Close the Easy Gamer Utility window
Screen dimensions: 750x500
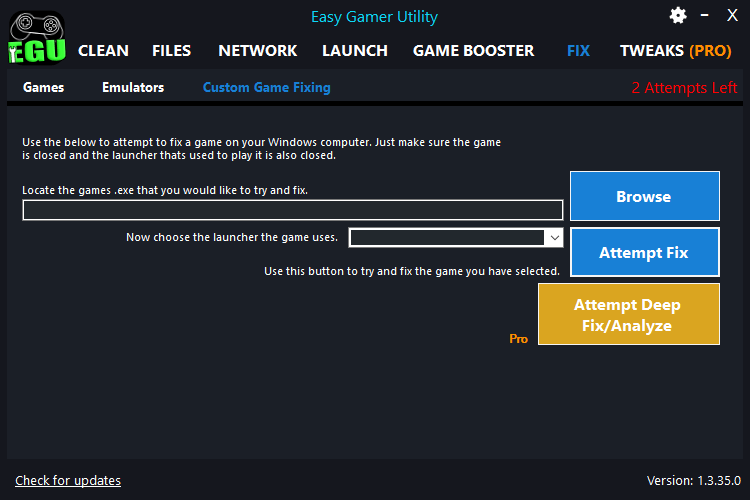[x=732, y=15]
